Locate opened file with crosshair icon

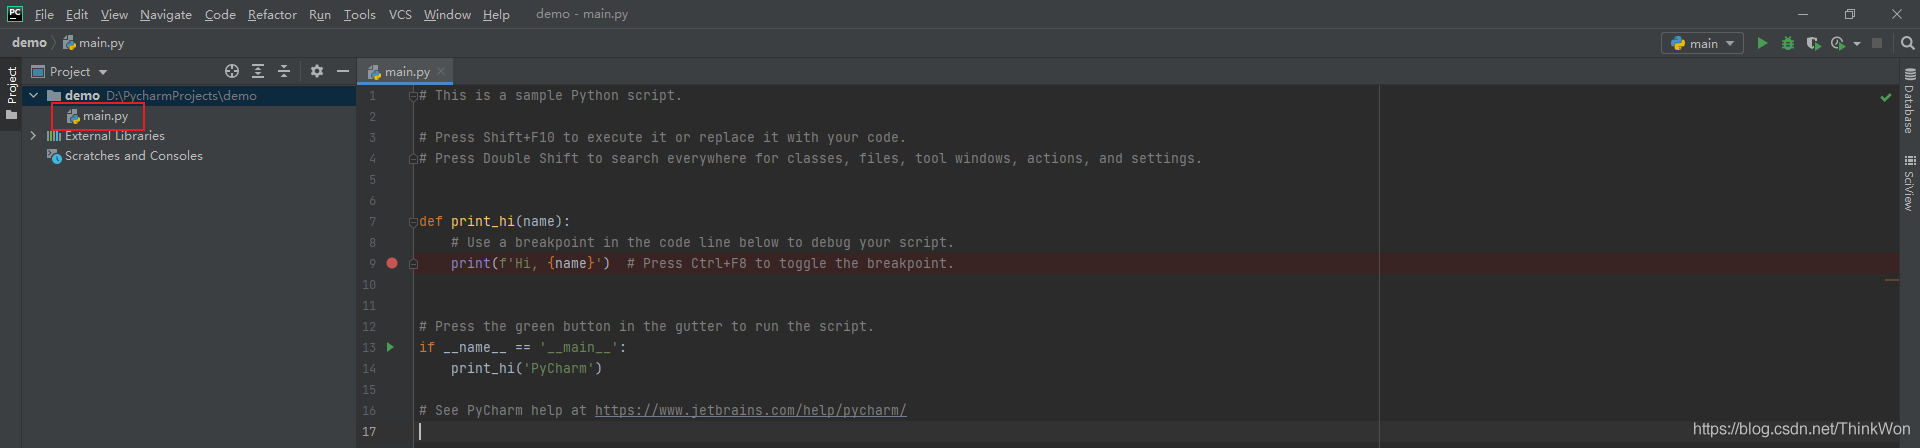232,71
